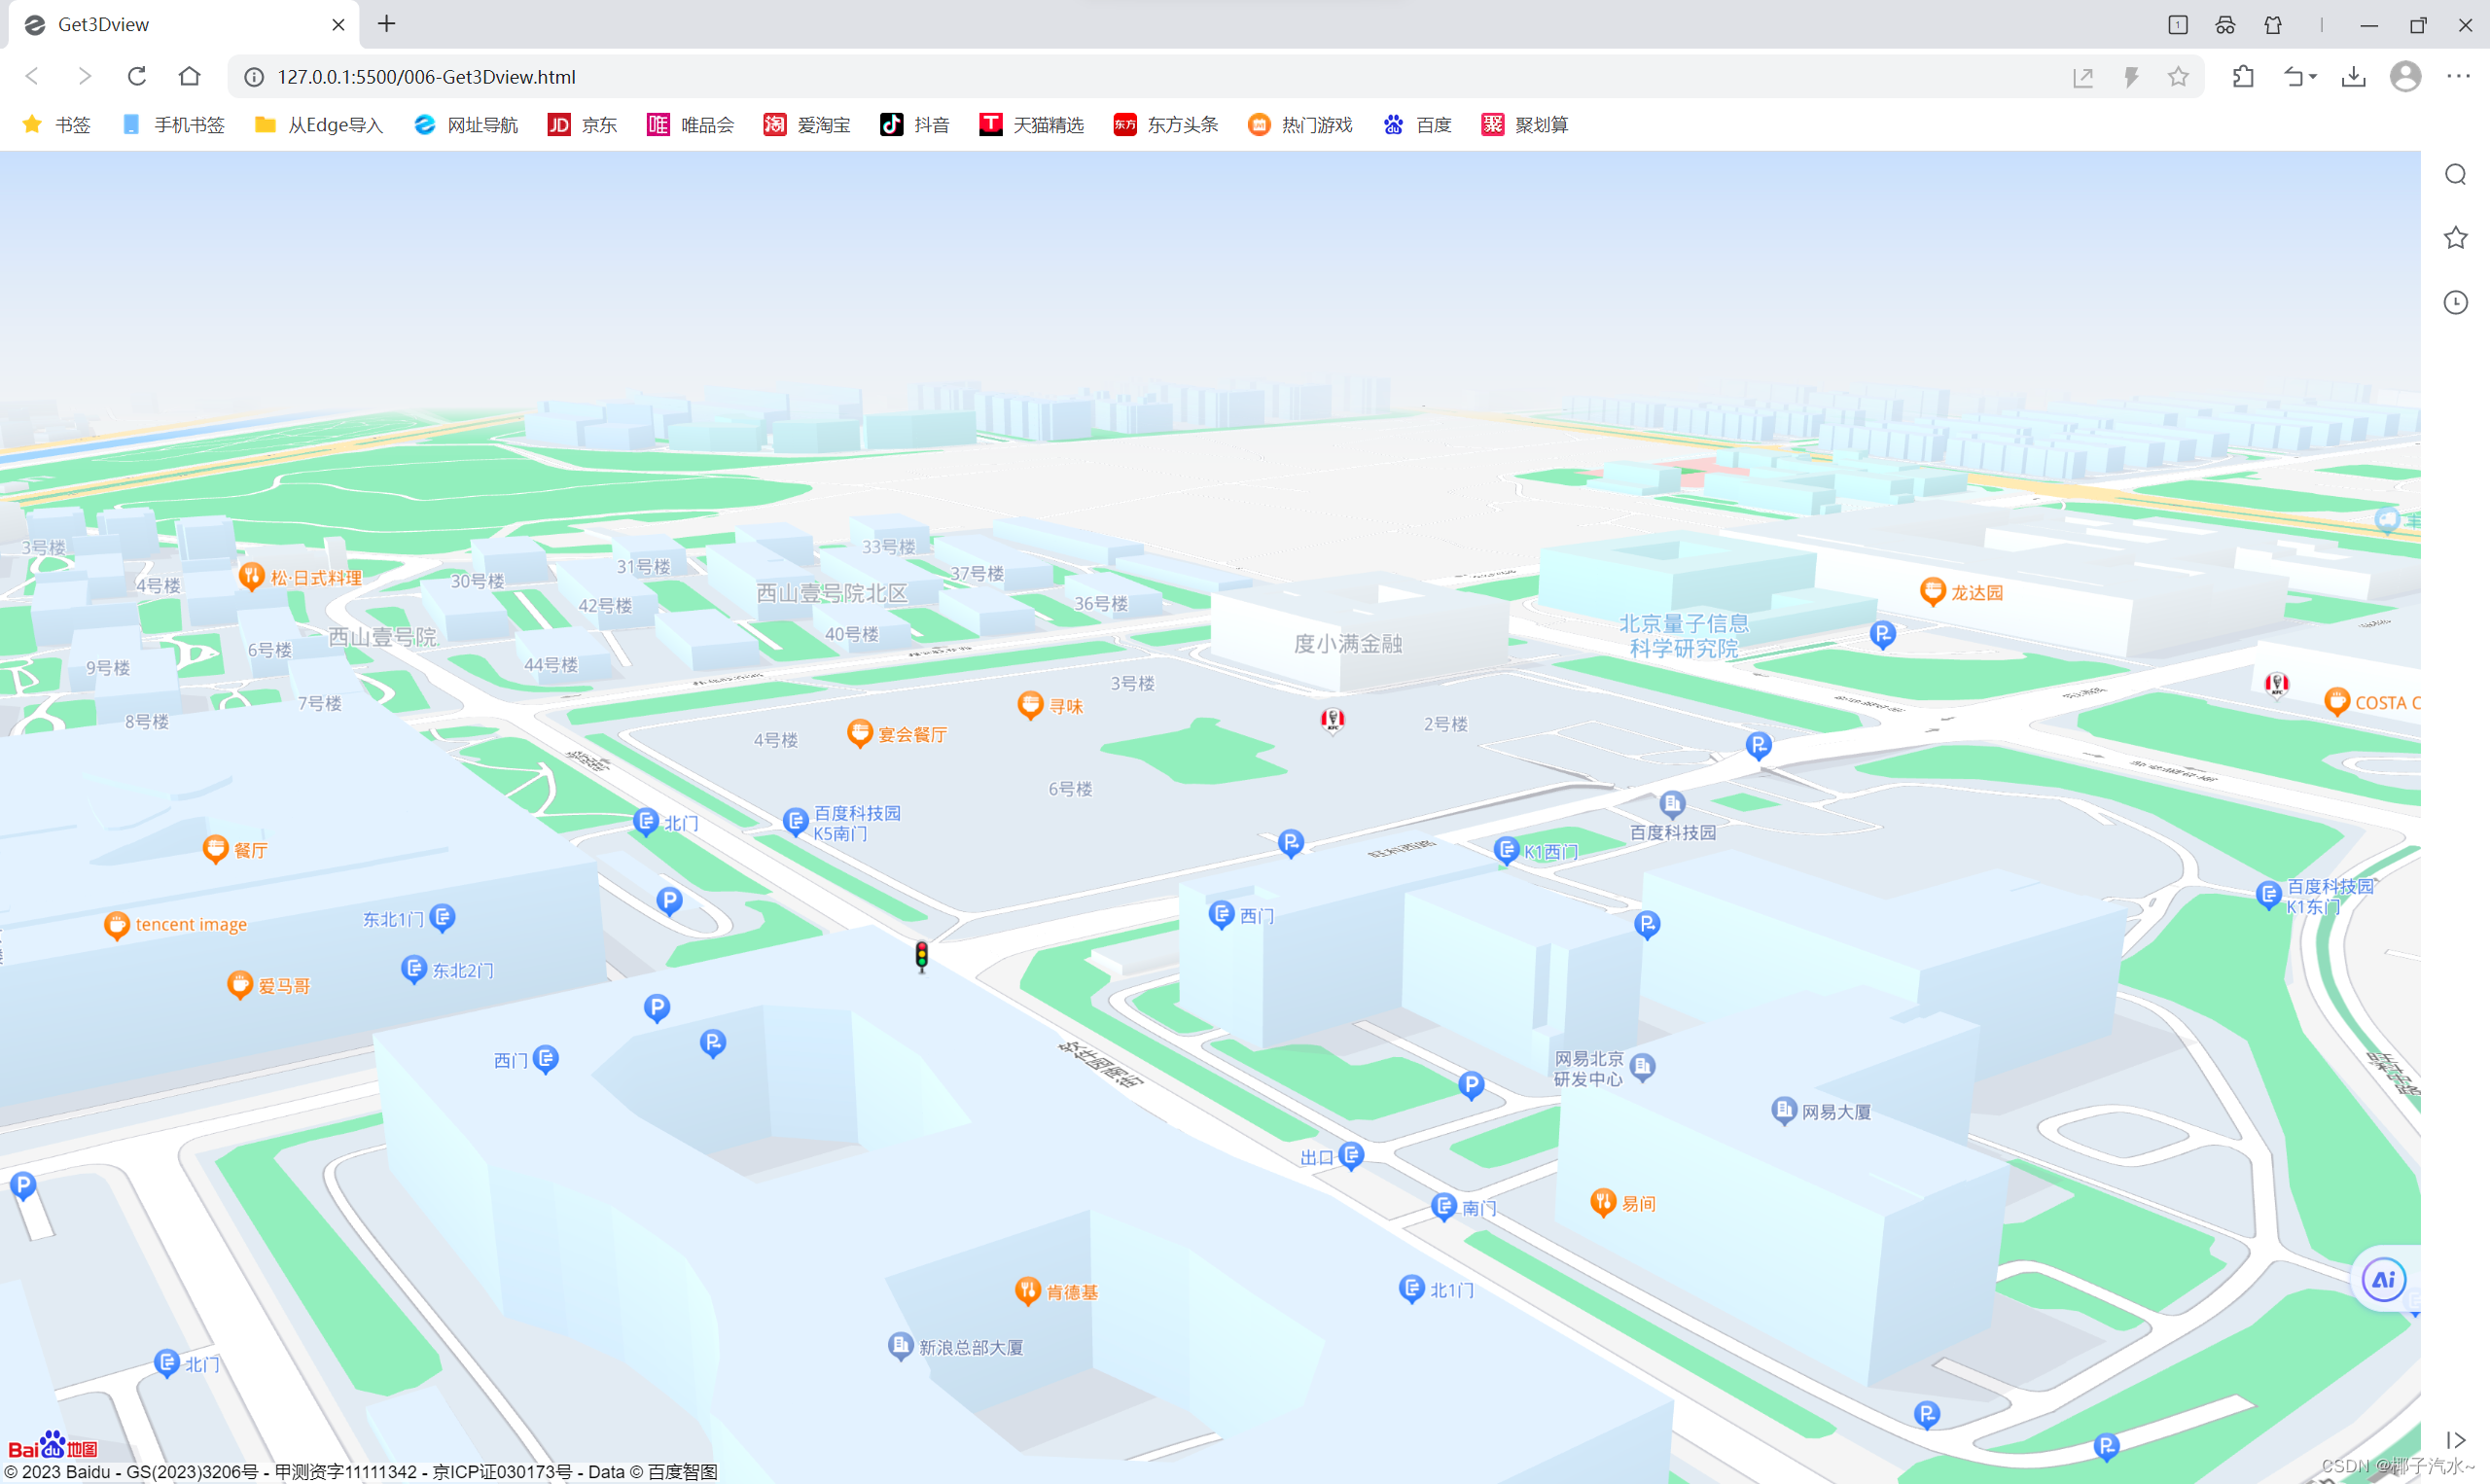Go to browser home page
The width and height of the screenshot is (2490, 1484).
pos(189,77)
